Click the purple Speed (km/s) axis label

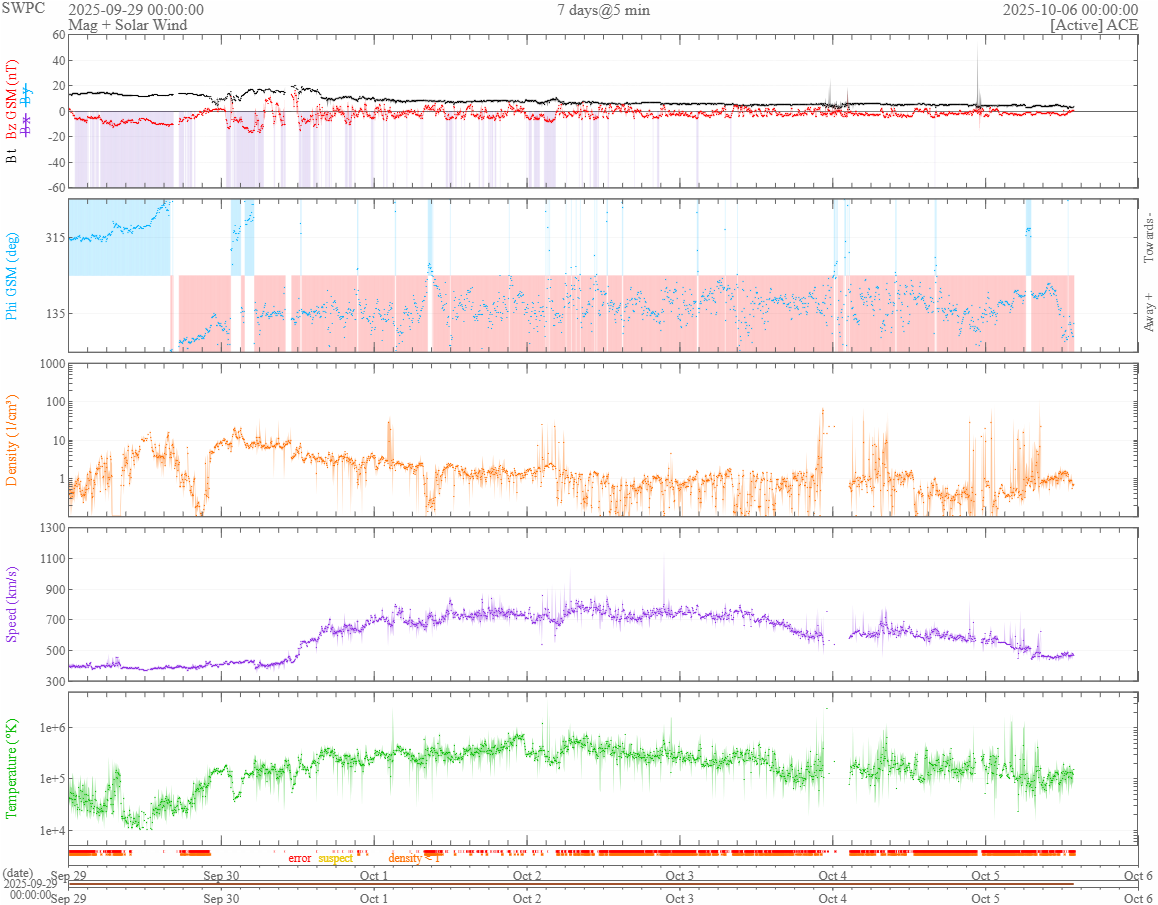(x=12, y=604)
